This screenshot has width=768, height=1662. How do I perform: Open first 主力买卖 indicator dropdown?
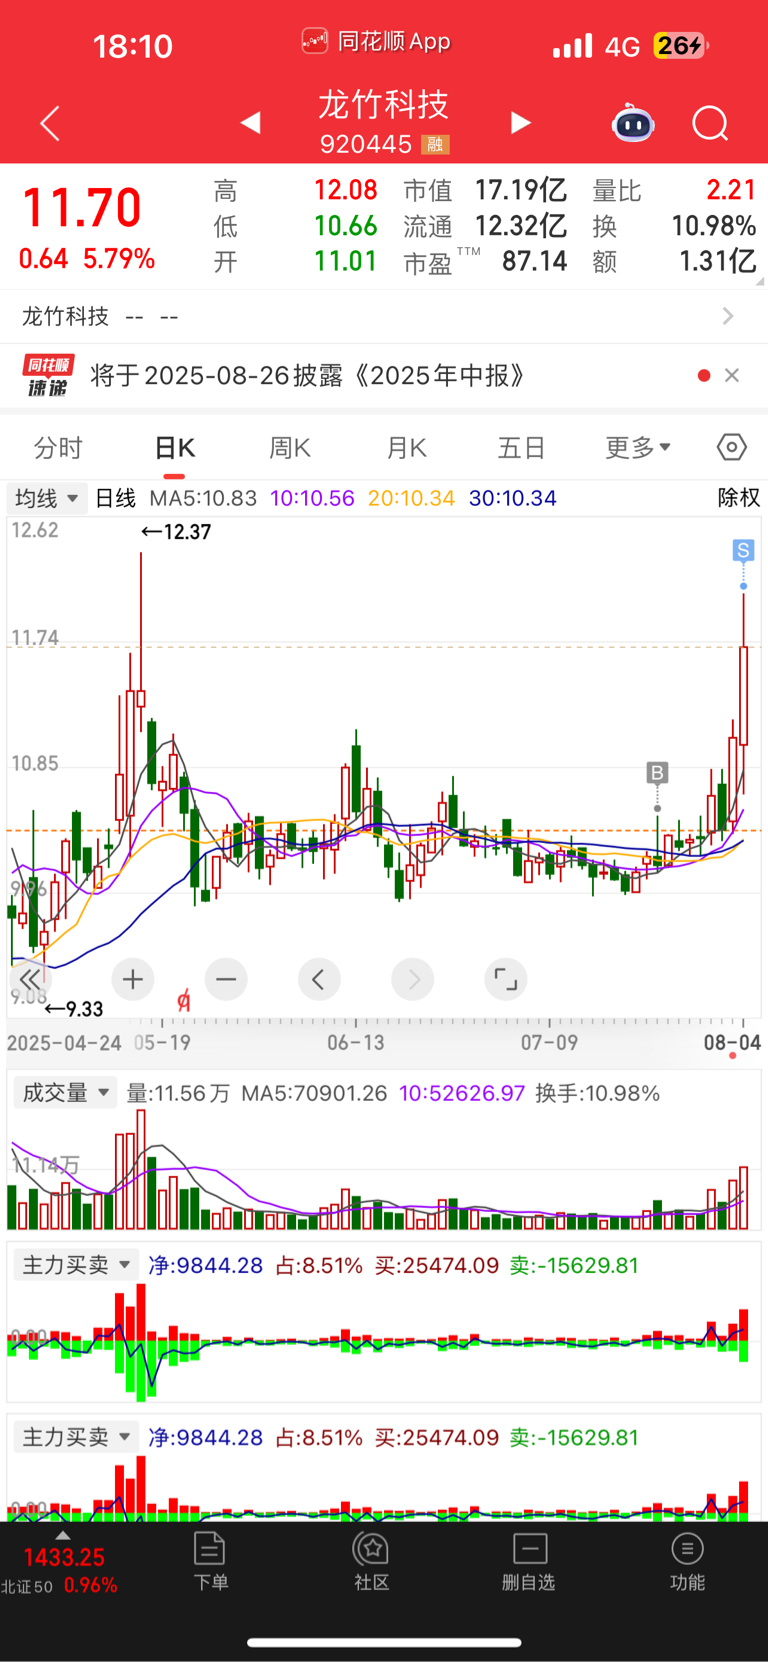[x=76, y=1265]
